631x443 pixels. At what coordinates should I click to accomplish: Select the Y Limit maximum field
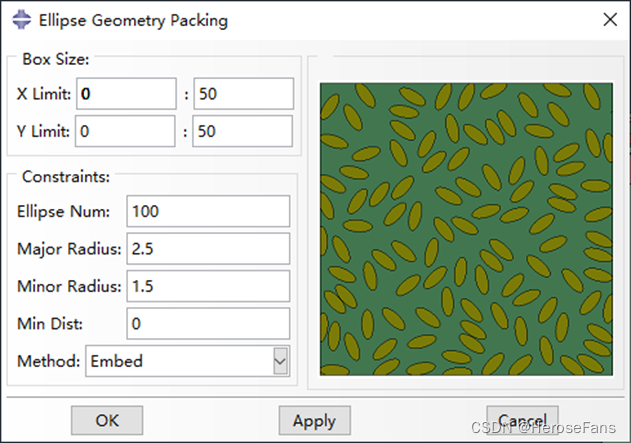[x=243, y=131]
